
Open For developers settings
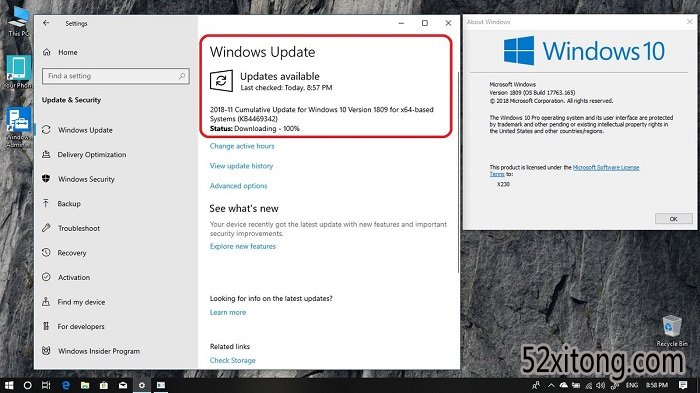(81, 326)
